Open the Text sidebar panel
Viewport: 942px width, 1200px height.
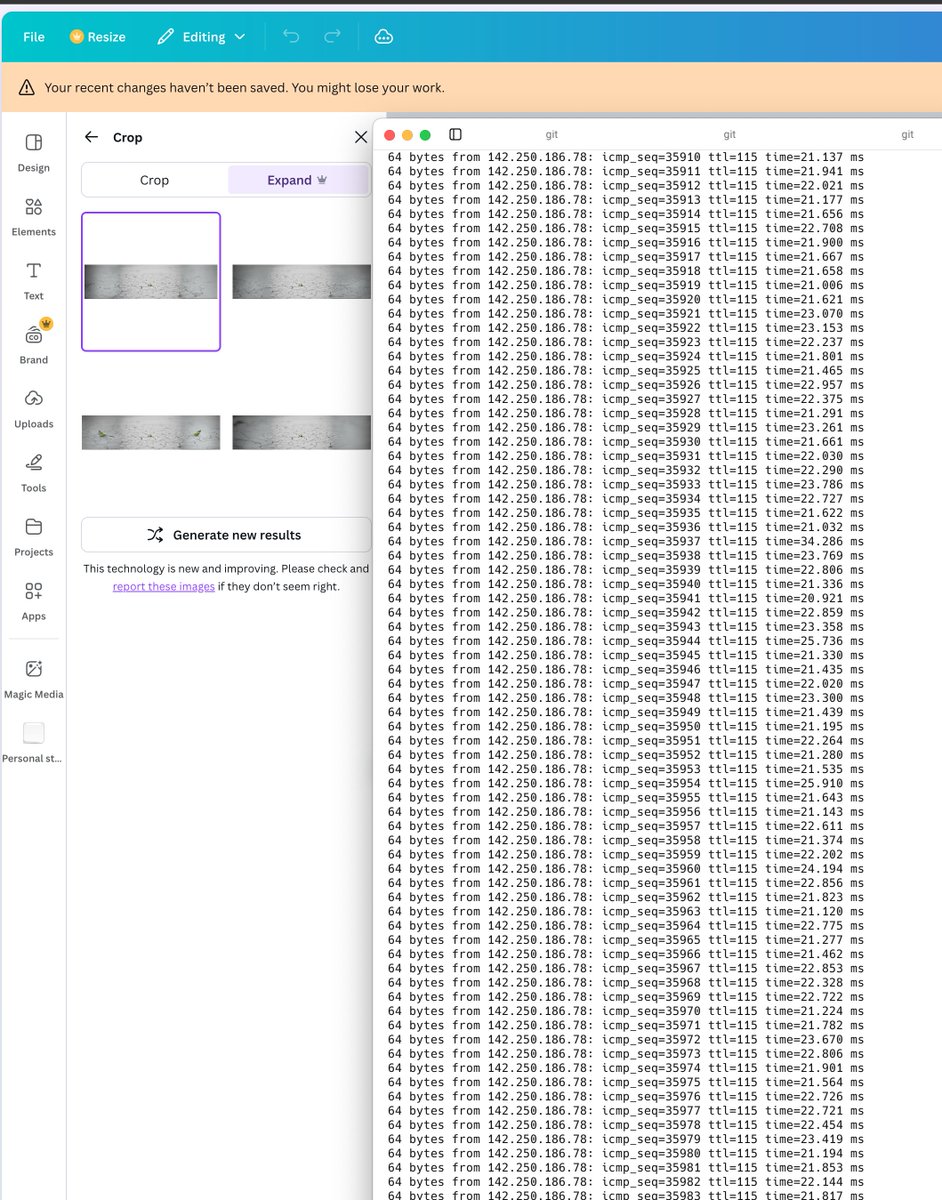[33, 281]
